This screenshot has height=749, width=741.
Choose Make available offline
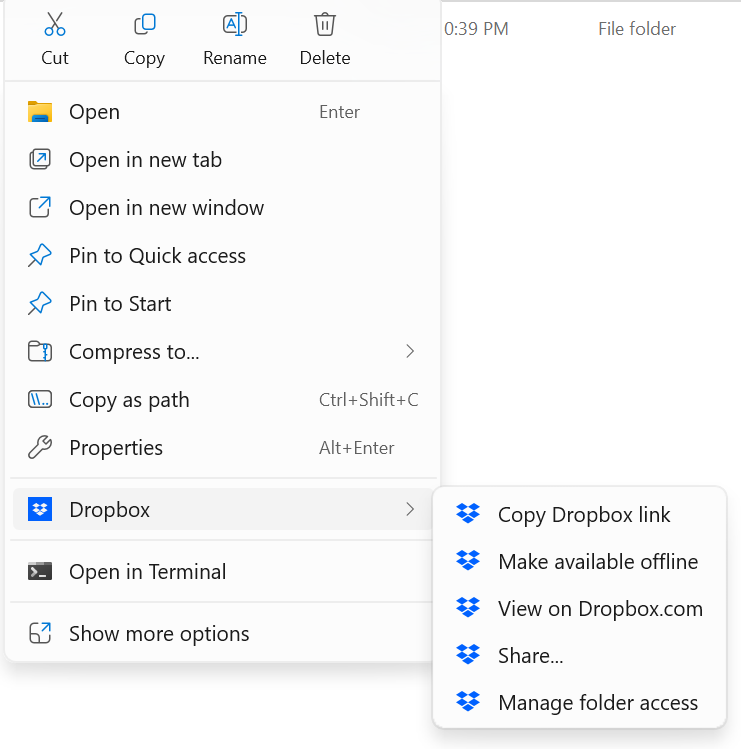pos(598,562)
